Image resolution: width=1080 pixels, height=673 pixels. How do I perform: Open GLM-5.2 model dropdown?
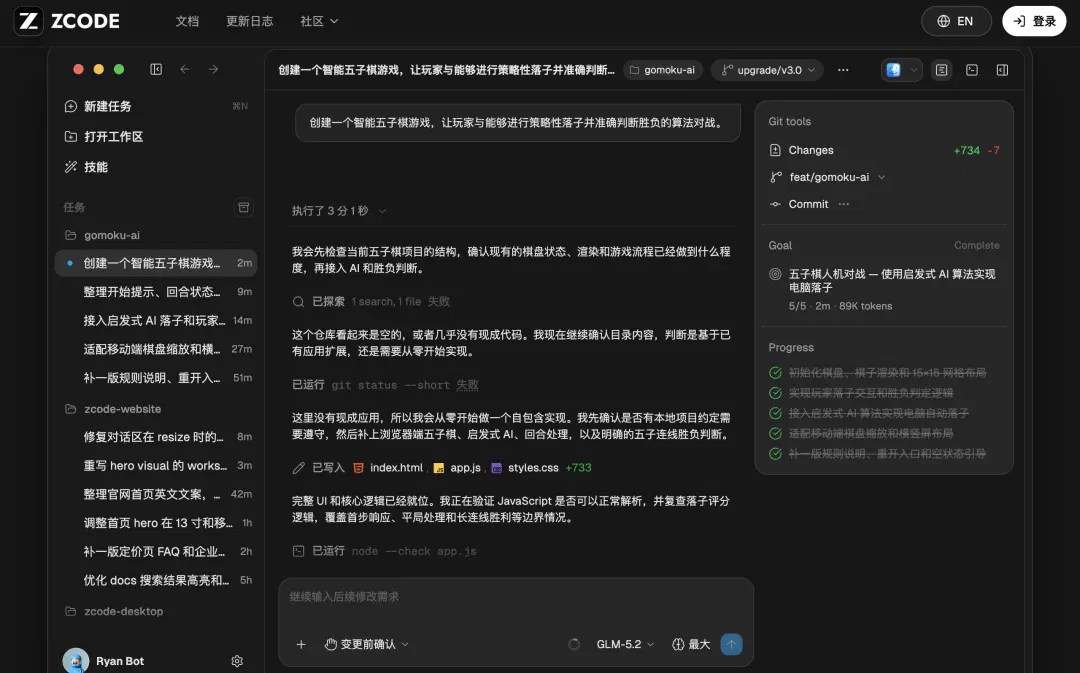tap(625, 644)
